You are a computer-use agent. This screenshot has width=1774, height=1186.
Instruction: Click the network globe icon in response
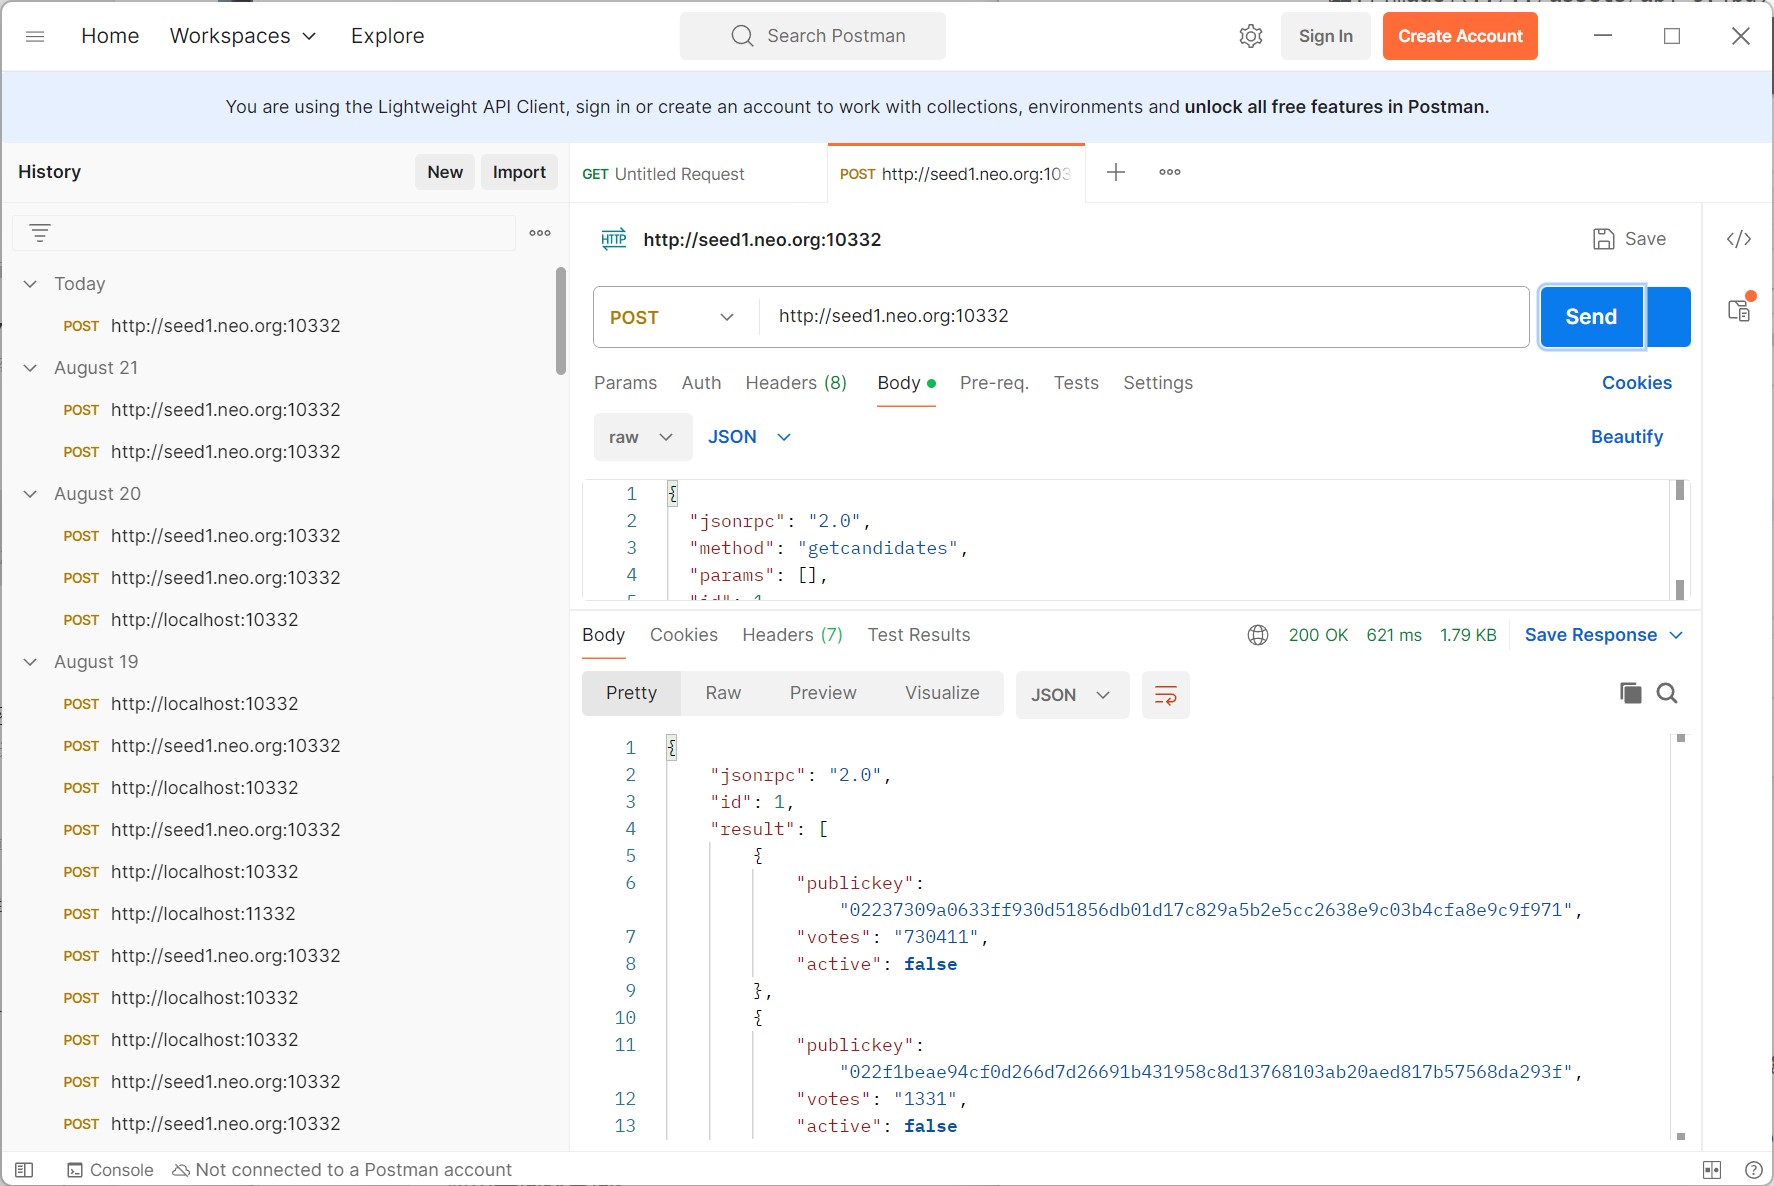pyautogui.click(x=1258, y=635)
